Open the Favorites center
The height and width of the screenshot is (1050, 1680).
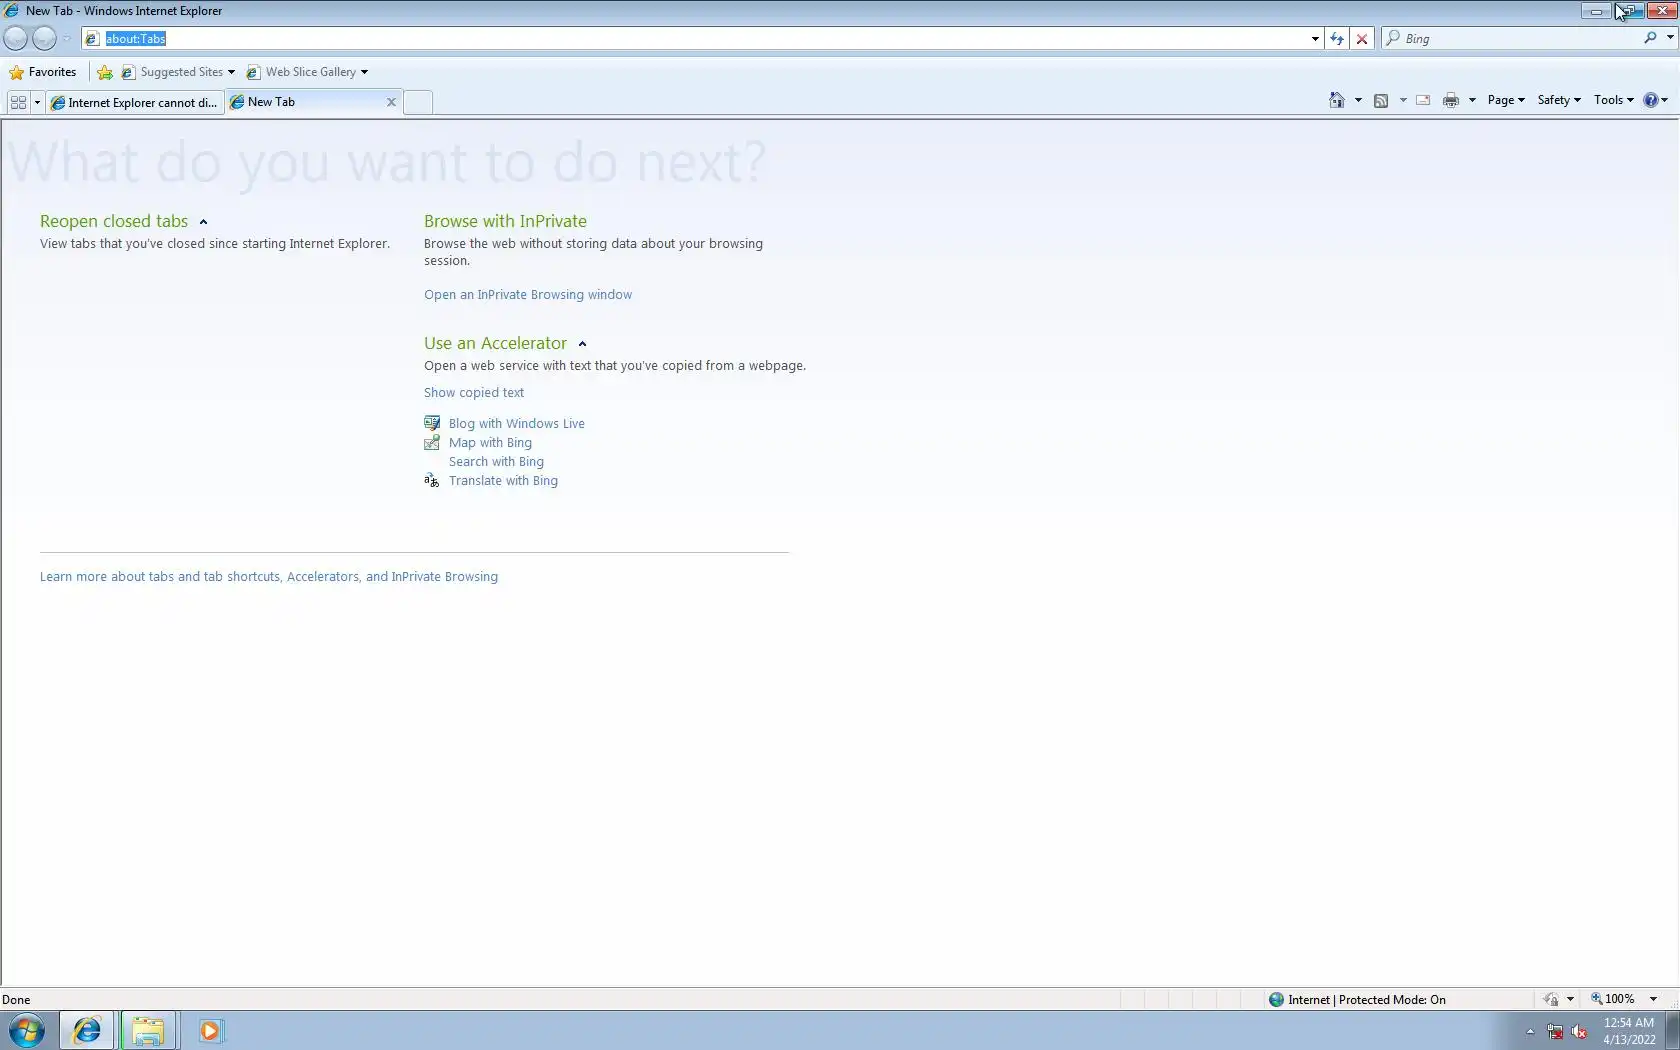pyautogui.click(x=42, y=72)
